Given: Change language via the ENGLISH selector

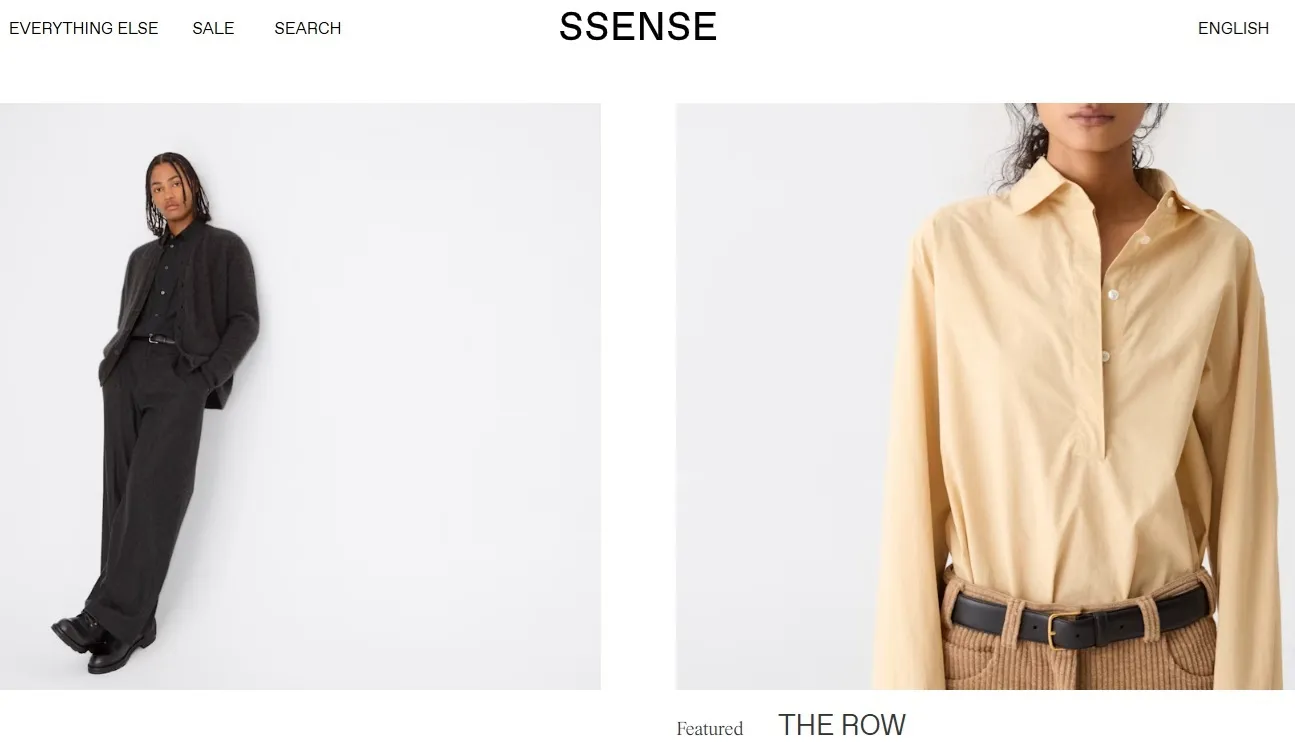Looking at the screenshot, I should click(1233, 28).
